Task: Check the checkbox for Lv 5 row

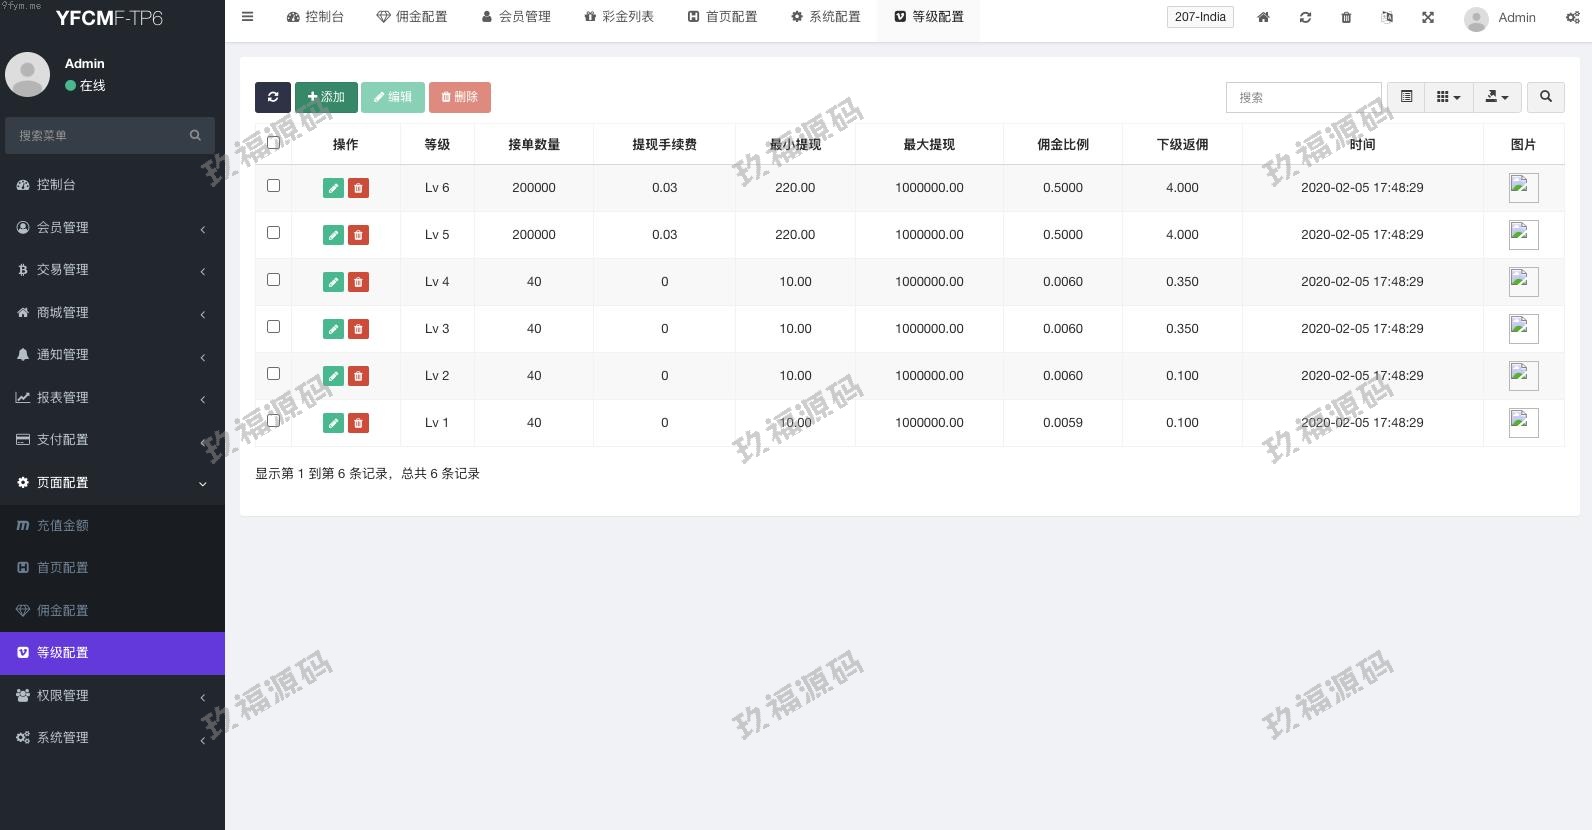Action: coord(273,233)
